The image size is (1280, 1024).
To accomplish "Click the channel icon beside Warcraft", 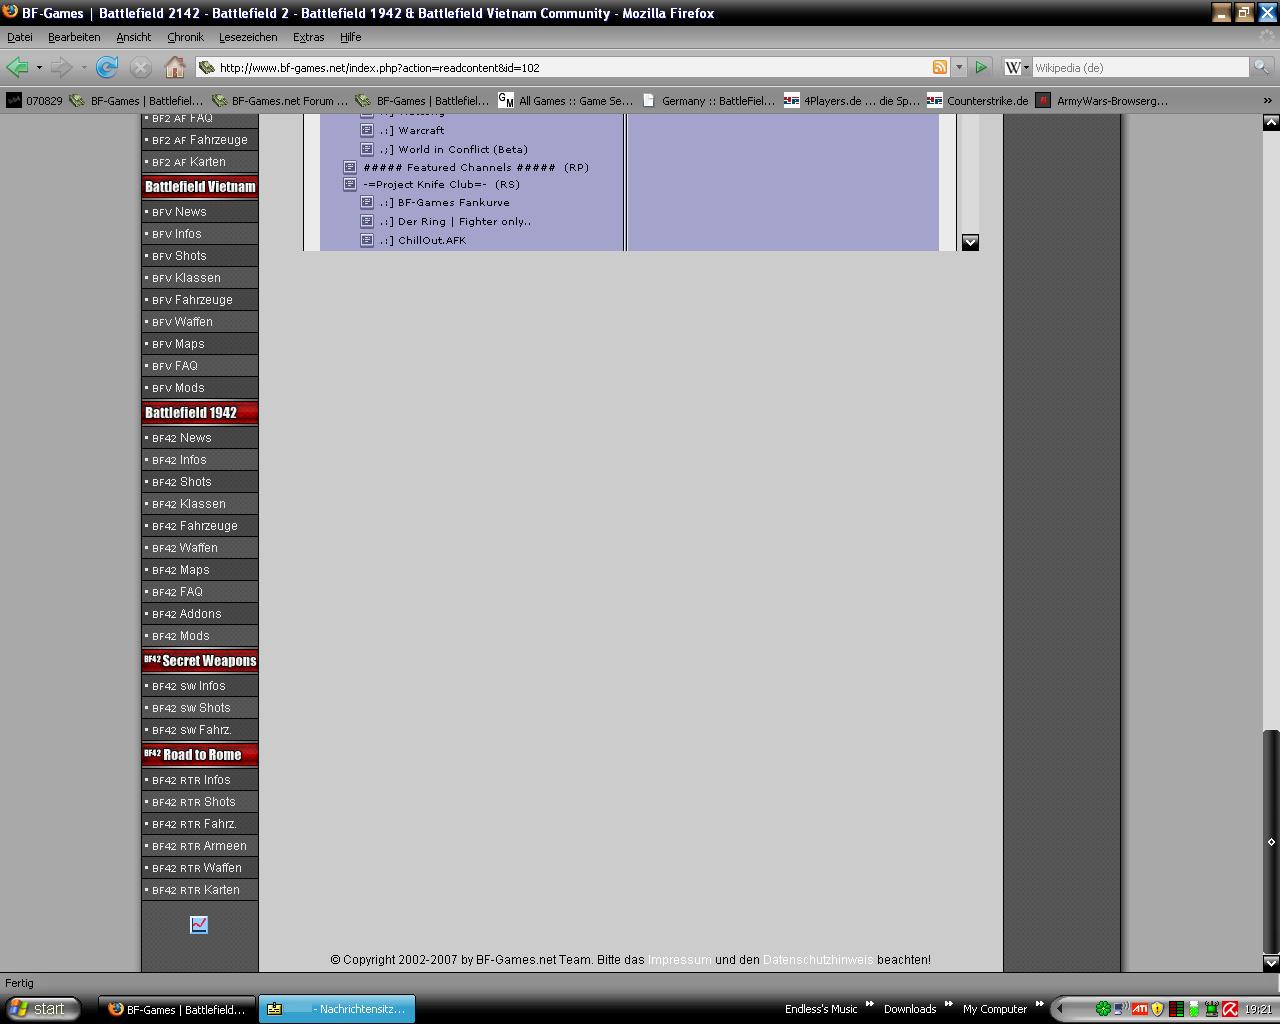I will pyautogui.click(x=367, y=130).
